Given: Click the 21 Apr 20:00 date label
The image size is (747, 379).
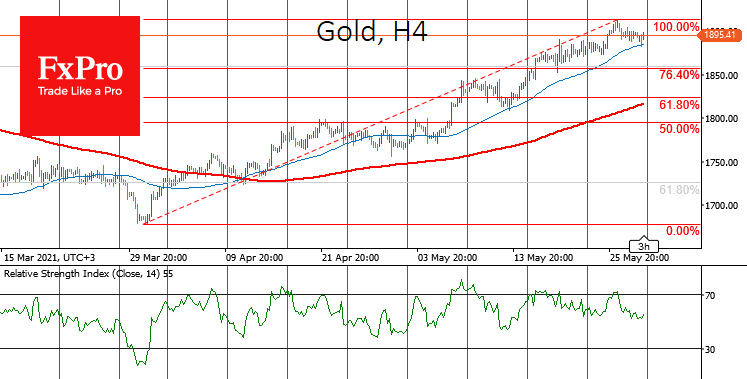Looking at the screenshot, I should (351, 258).
